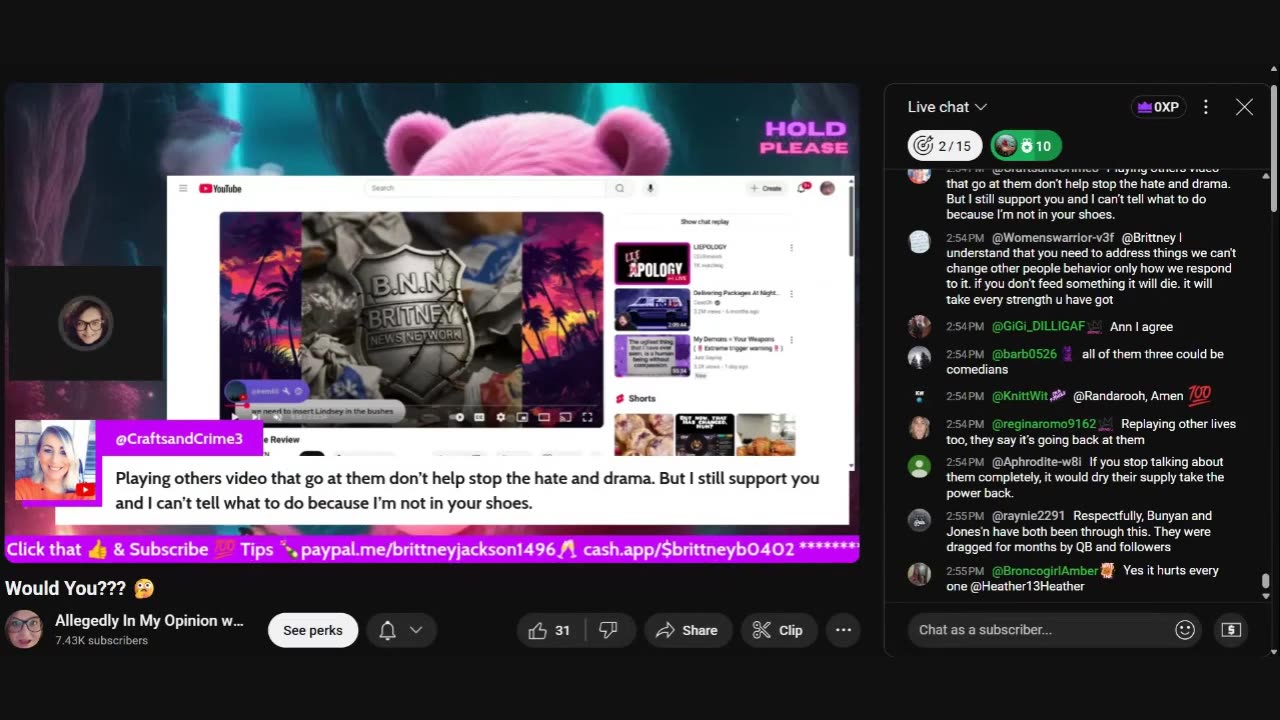Click the channel avatar beside subscriber count

pyautogui.click(x=24, y=630)
